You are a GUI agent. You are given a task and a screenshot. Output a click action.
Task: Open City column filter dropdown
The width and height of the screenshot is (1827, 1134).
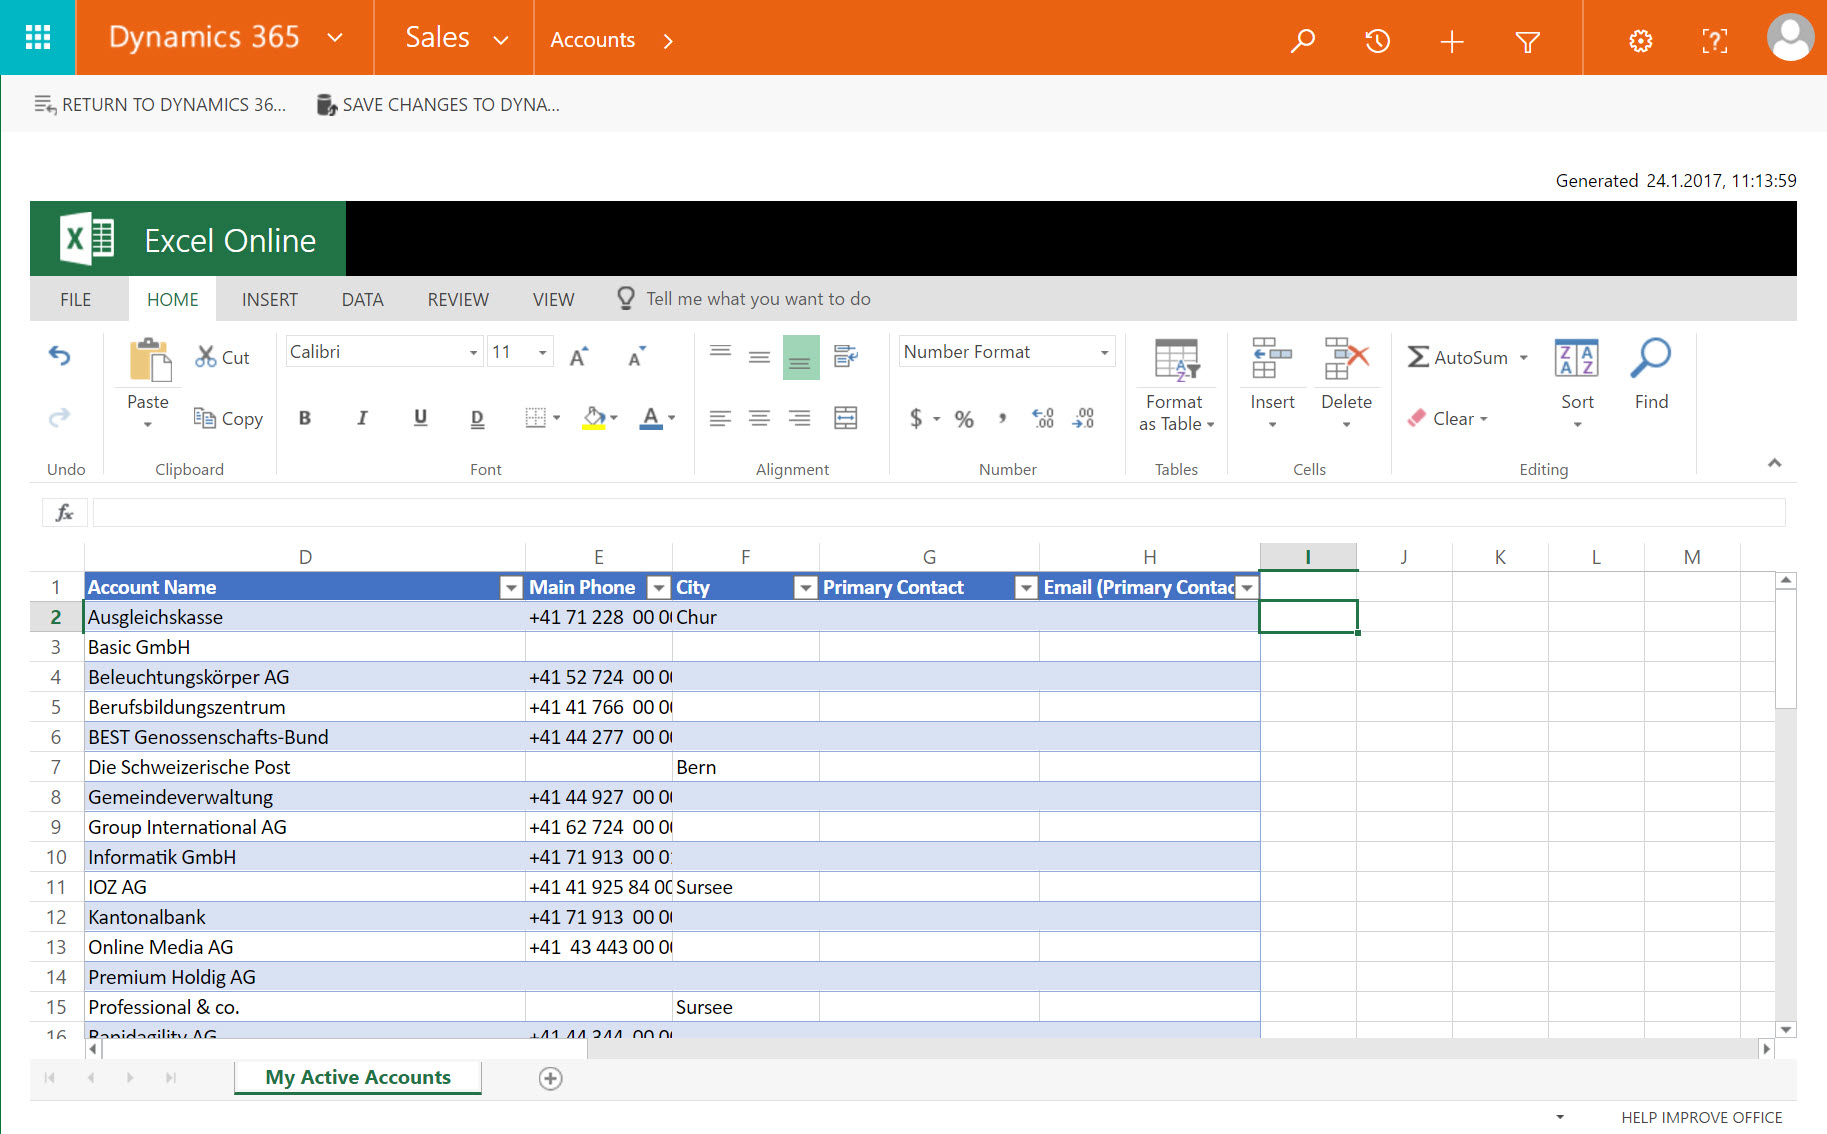(x=805, y=588)
